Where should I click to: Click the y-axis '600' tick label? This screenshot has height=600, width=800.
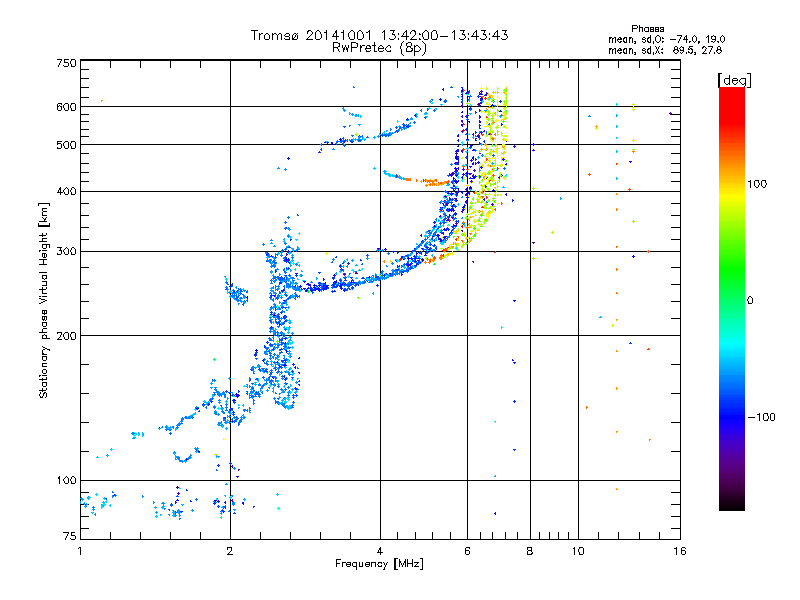pyautogui.click(x=66, y=107)
